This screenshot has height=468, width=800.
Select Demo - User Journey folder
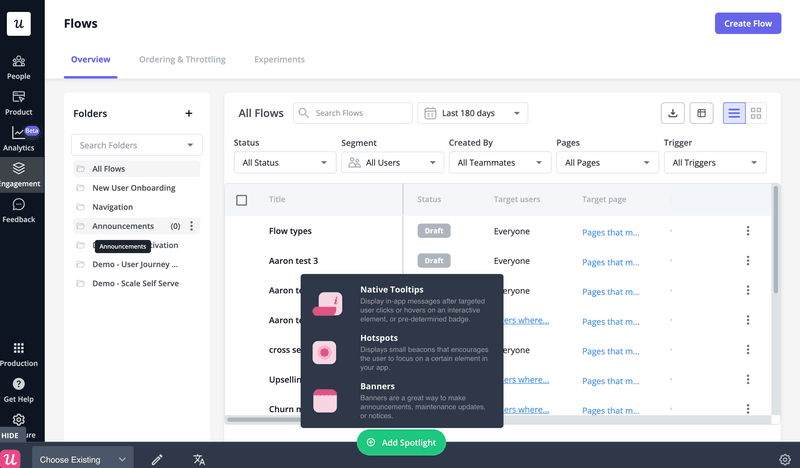(x=137, y=264)
